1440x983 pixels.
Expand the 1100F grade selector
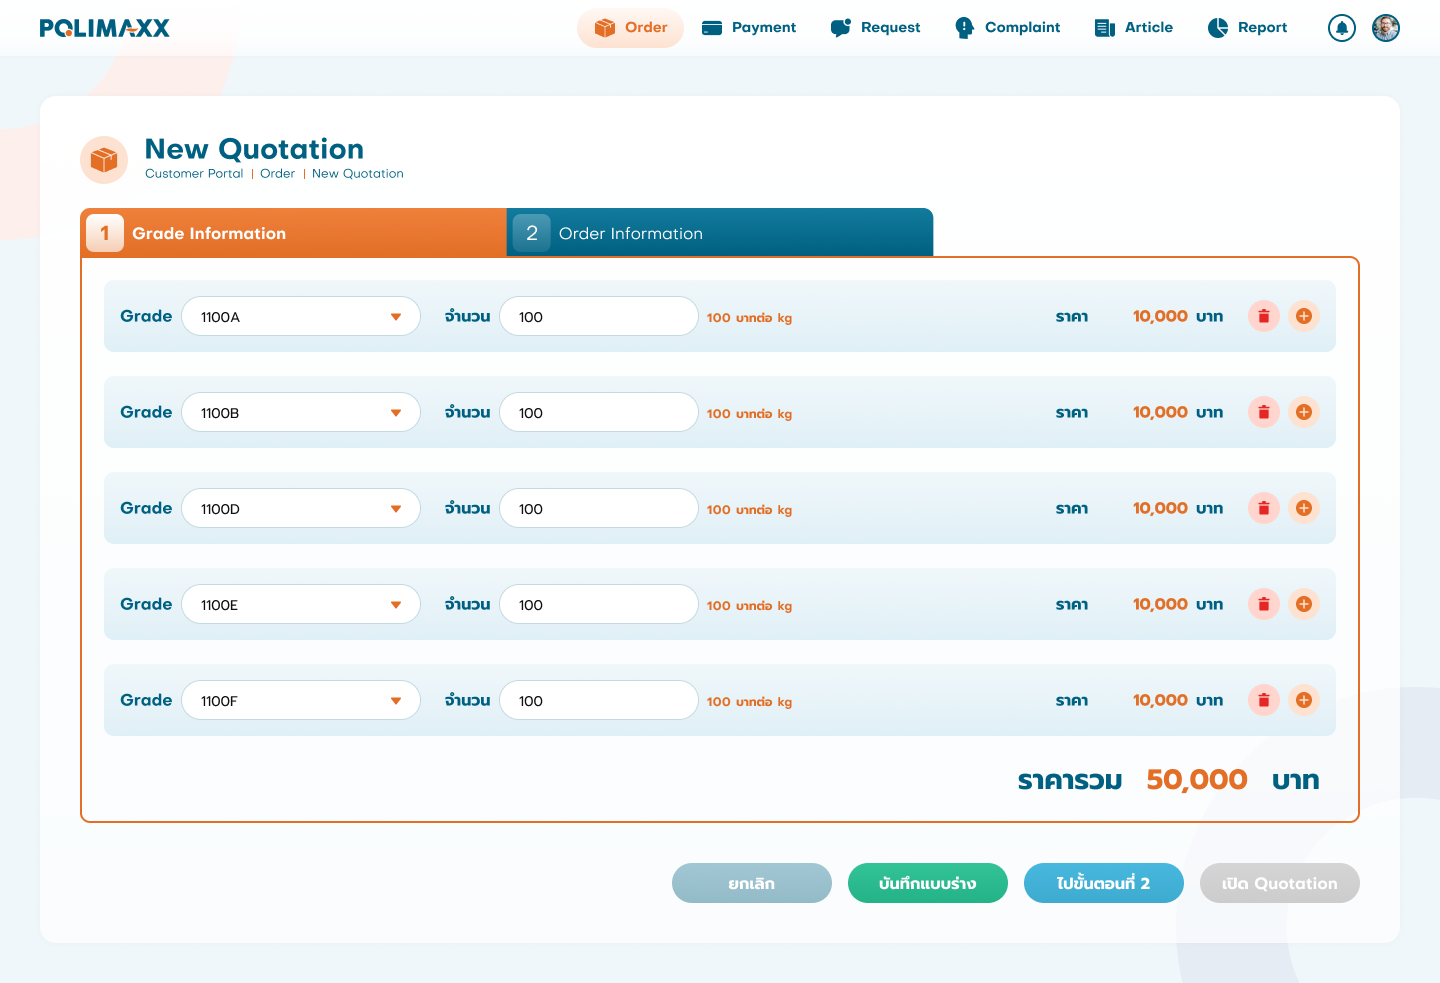[x=301, y=700]
